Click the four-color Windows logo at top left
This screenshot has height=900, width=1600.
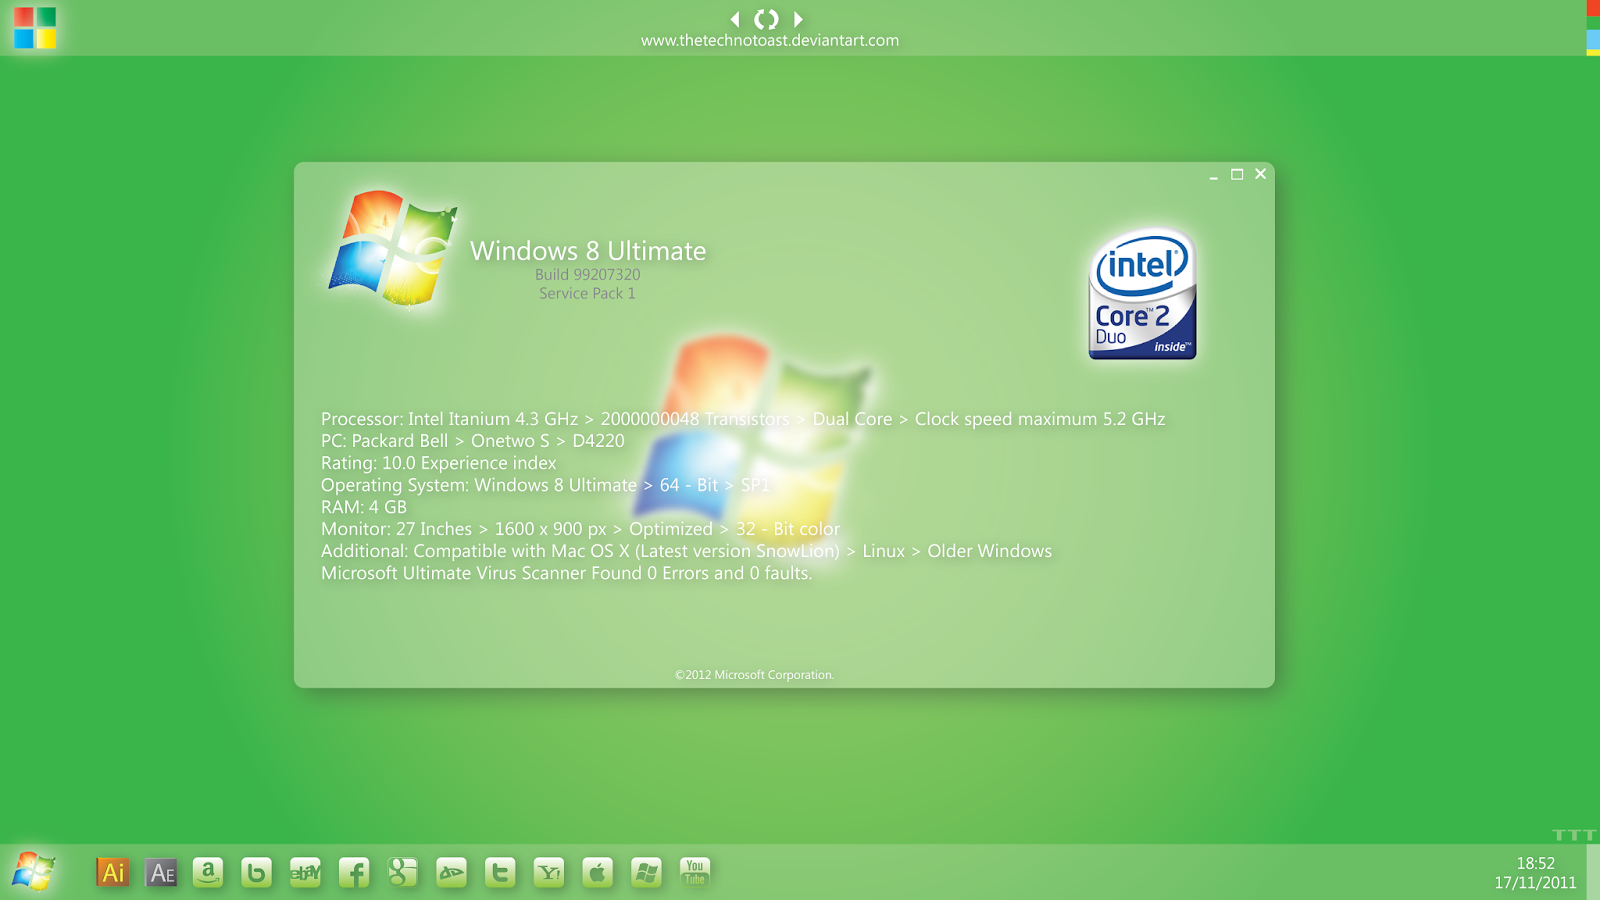[35, 27]
